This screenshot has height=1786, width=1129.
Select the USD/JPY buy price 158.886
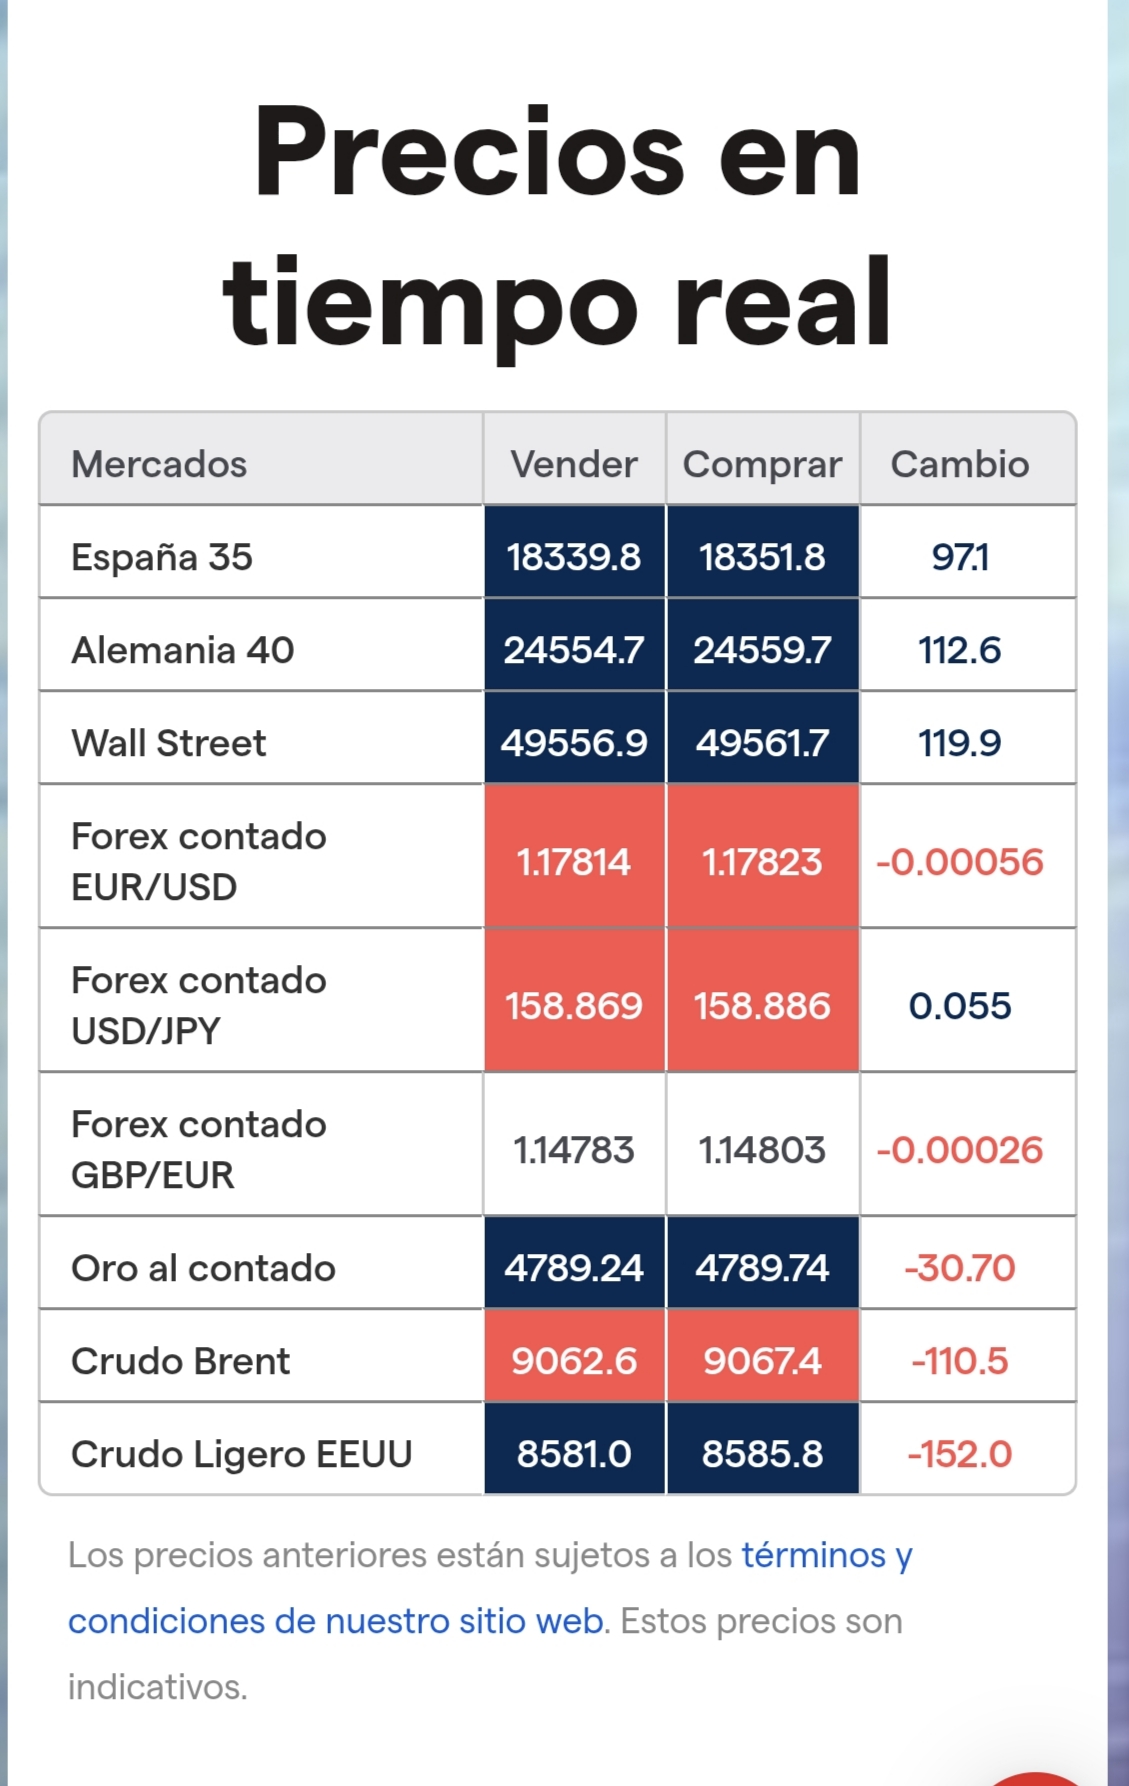[x=762, y=1005]
